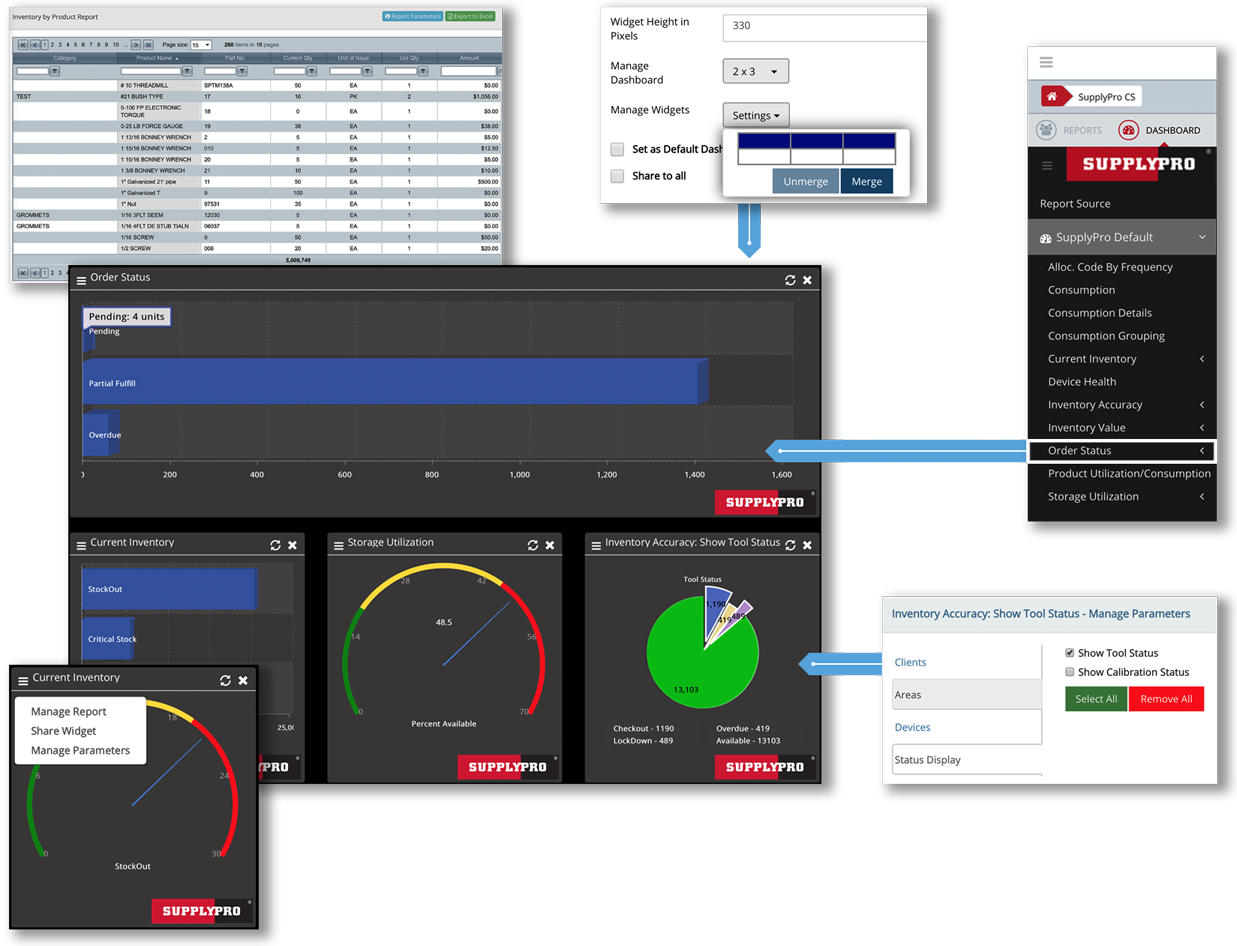Select Consumption Grouping in the sidebar
1237x946 pixels.
point(1106,336)
